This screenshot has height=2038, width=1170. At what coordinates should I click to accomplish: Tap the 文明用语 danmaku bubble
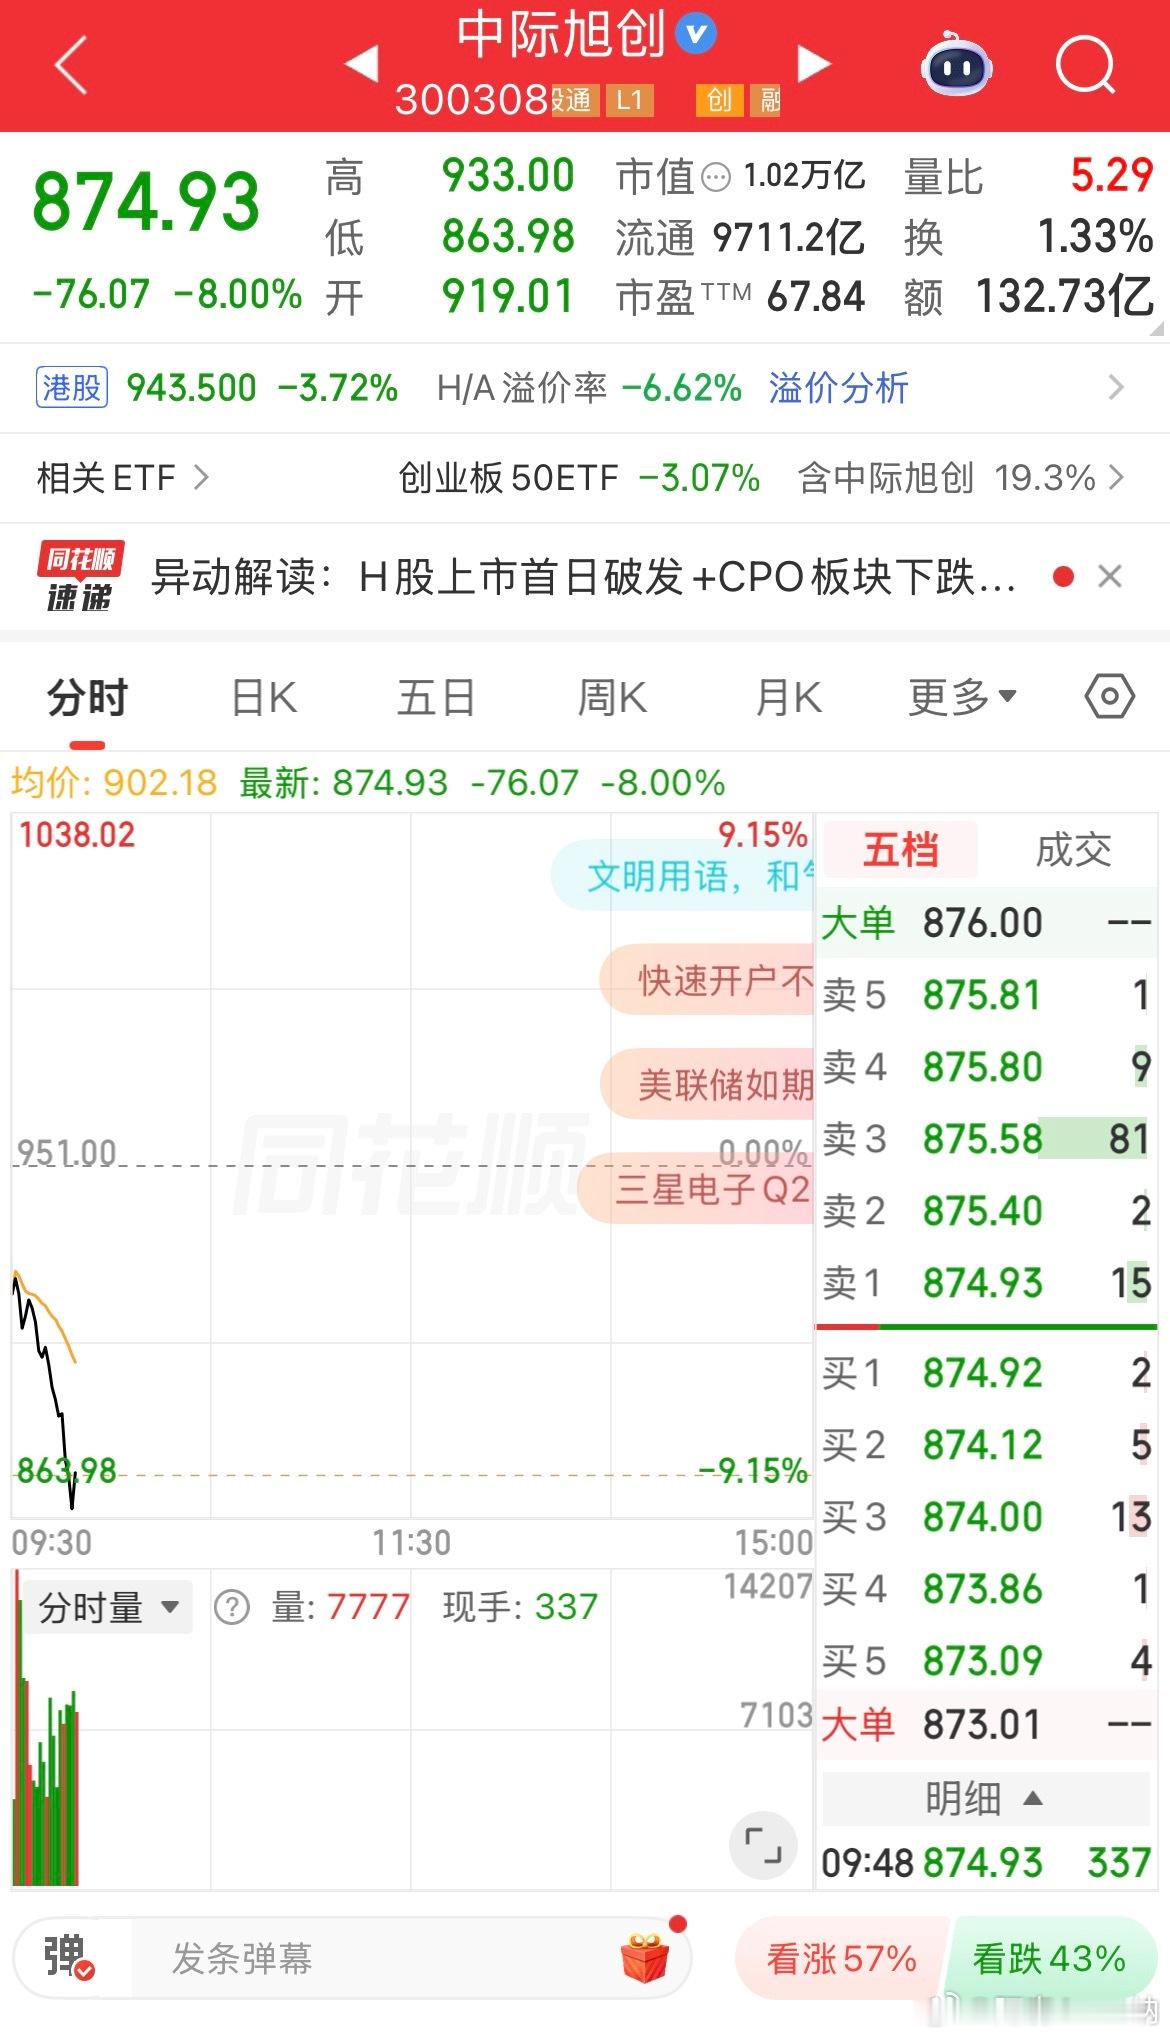pyautogui.click(x=683, y=876)
